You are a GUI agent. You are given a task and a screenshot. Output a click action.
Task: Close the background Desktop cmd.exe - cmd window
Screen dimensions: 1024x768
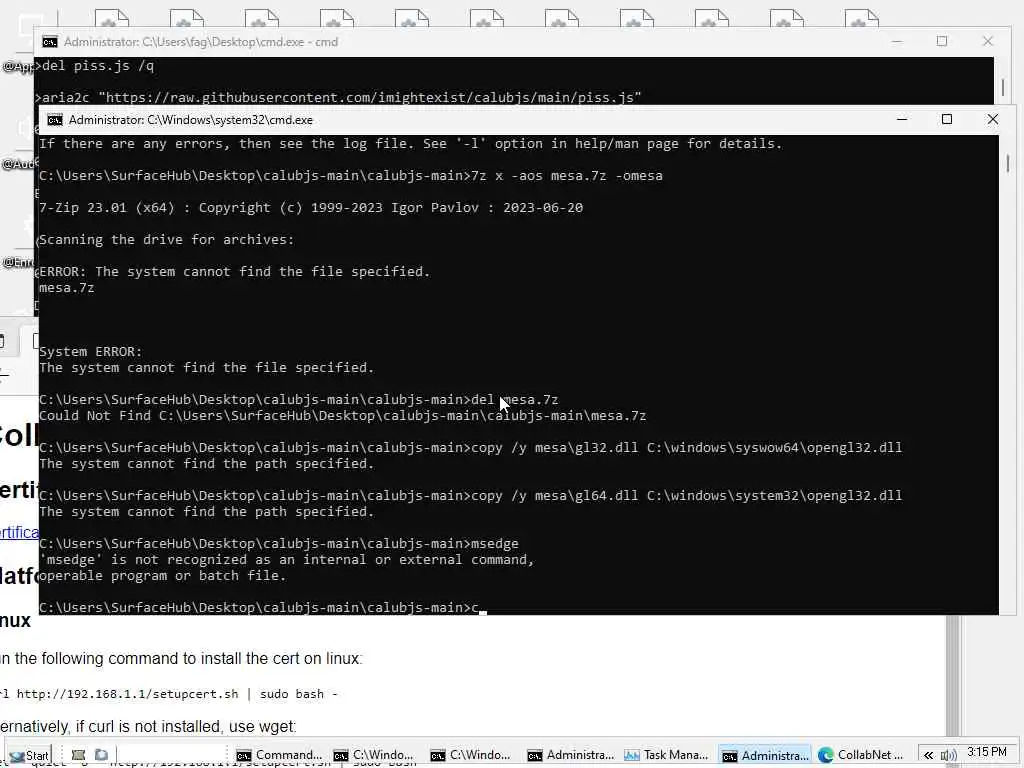tap(987, 41)
